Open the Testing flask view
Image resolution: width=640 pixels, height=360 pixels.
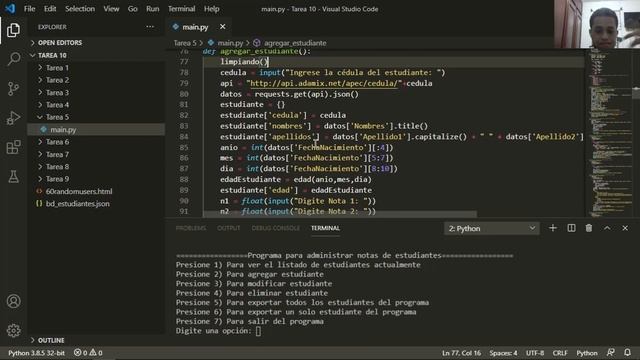(13, 177)
